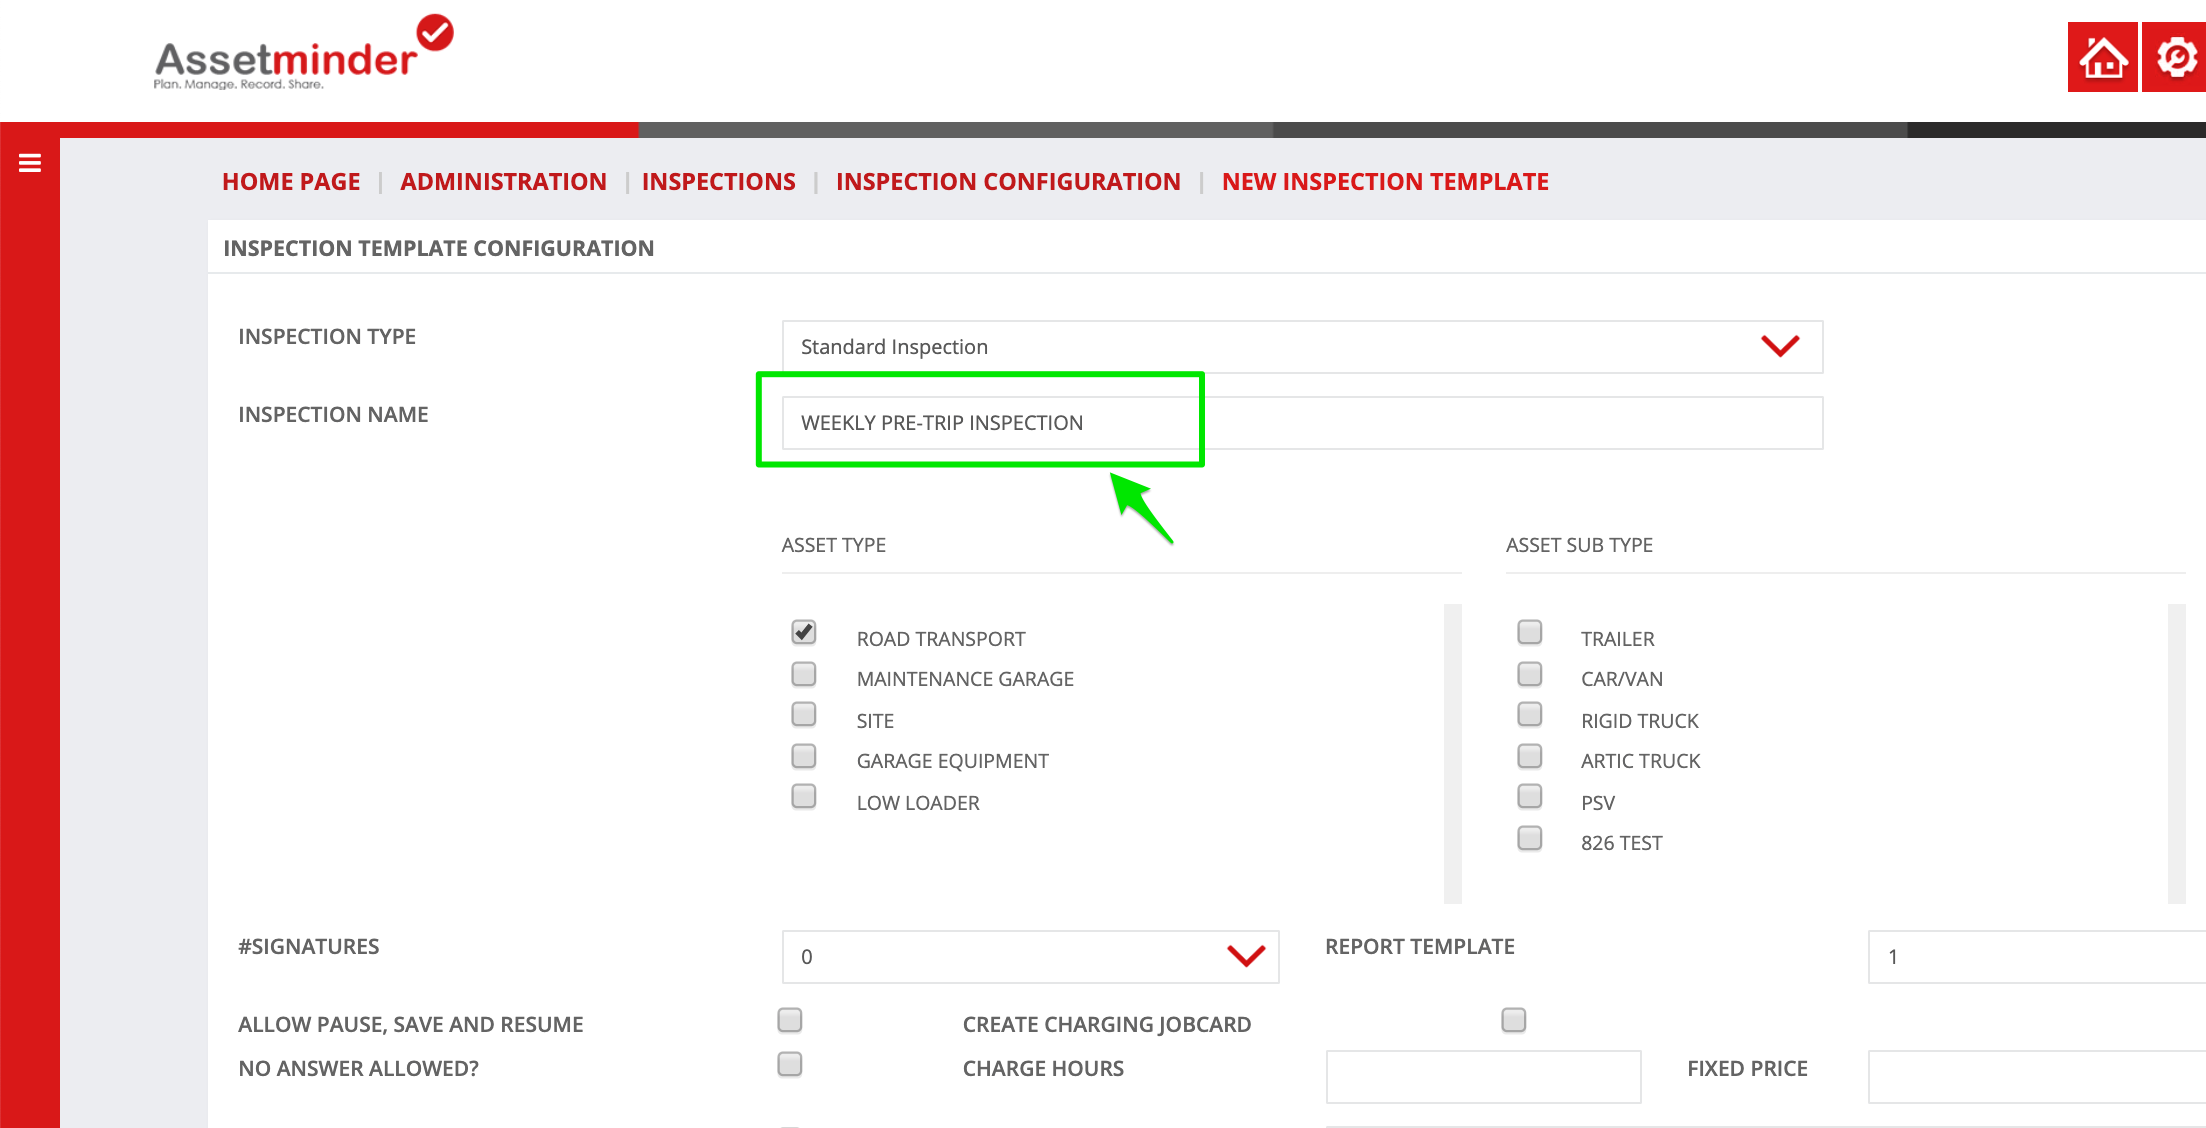This screenshot has height=1128, width=2206.
Task: Click the ASSET SUB TYPE label
Action: pyautogui.click(x=1579, y=545)
